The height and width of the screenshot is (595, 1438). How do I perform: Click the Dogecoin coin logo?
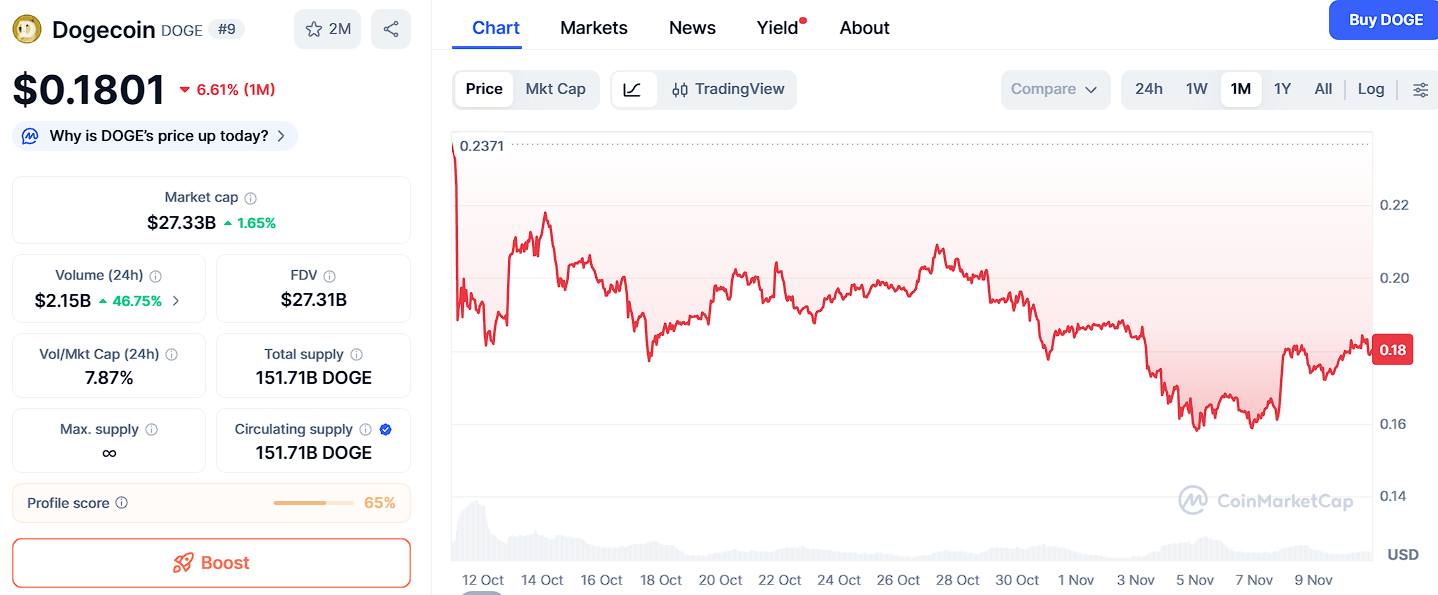(25, 28)
